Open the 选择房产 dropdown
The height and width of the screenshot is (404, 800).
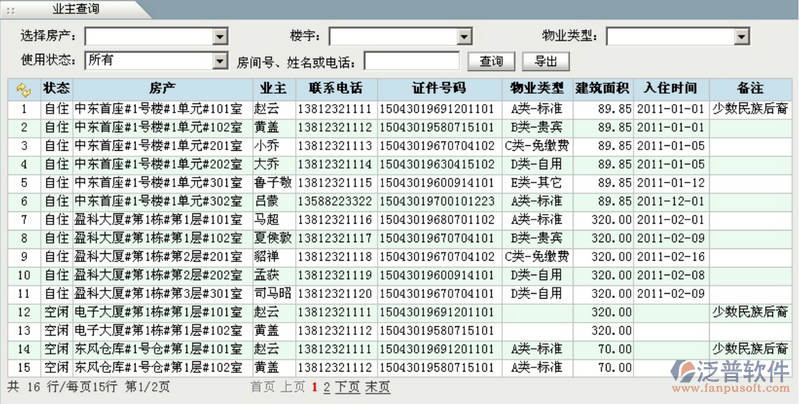220,37
